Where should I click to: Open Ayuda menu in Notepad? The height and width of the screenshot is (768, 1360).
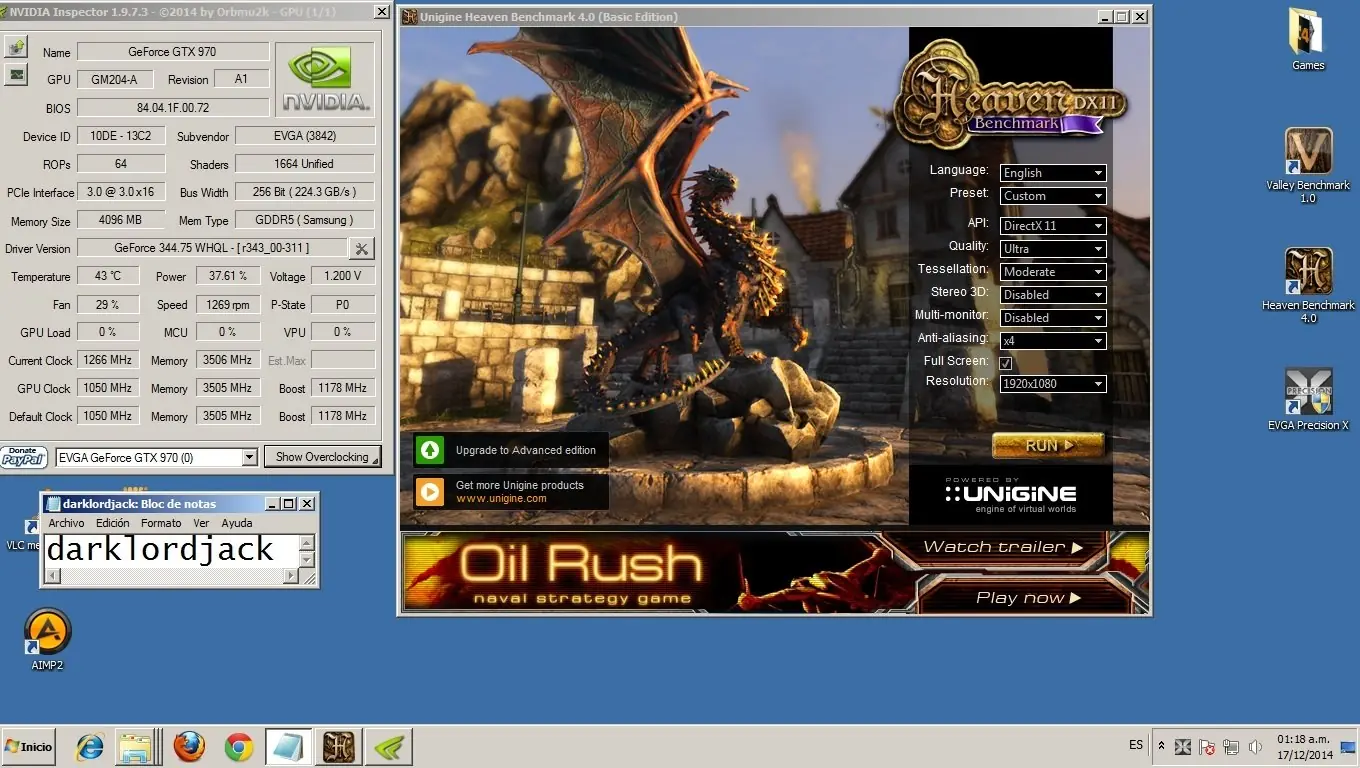click(237, 523)
